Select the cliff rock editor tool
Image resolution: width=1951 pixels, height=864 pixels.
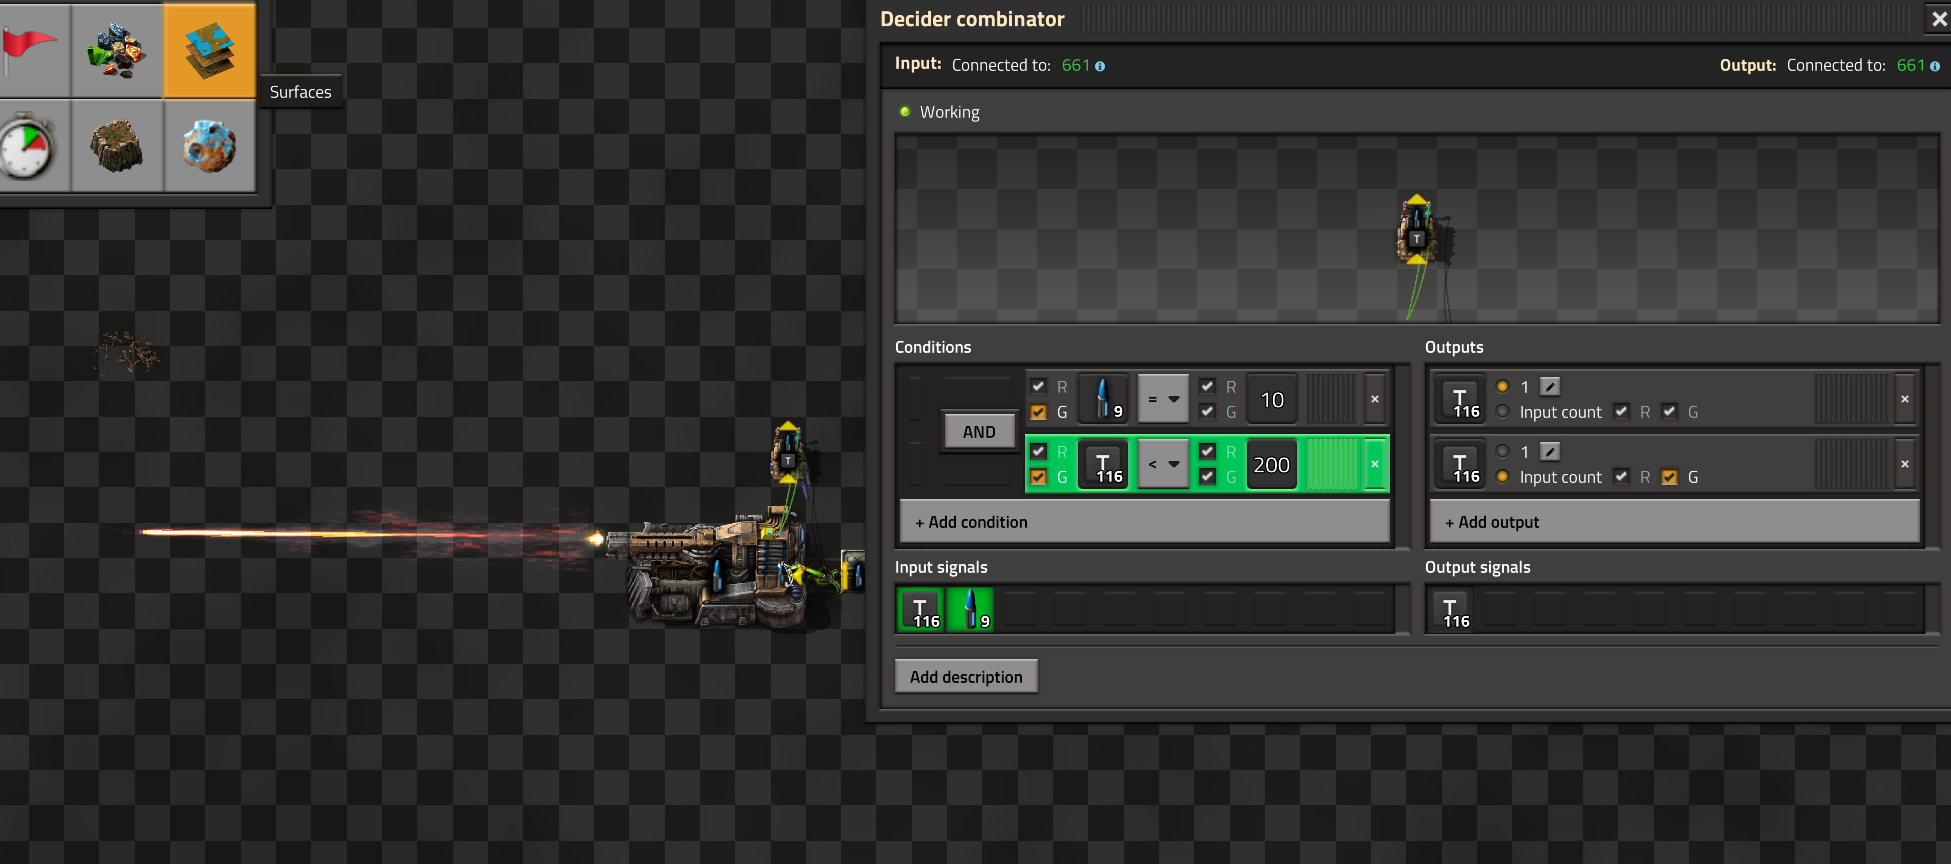point(117,146)
